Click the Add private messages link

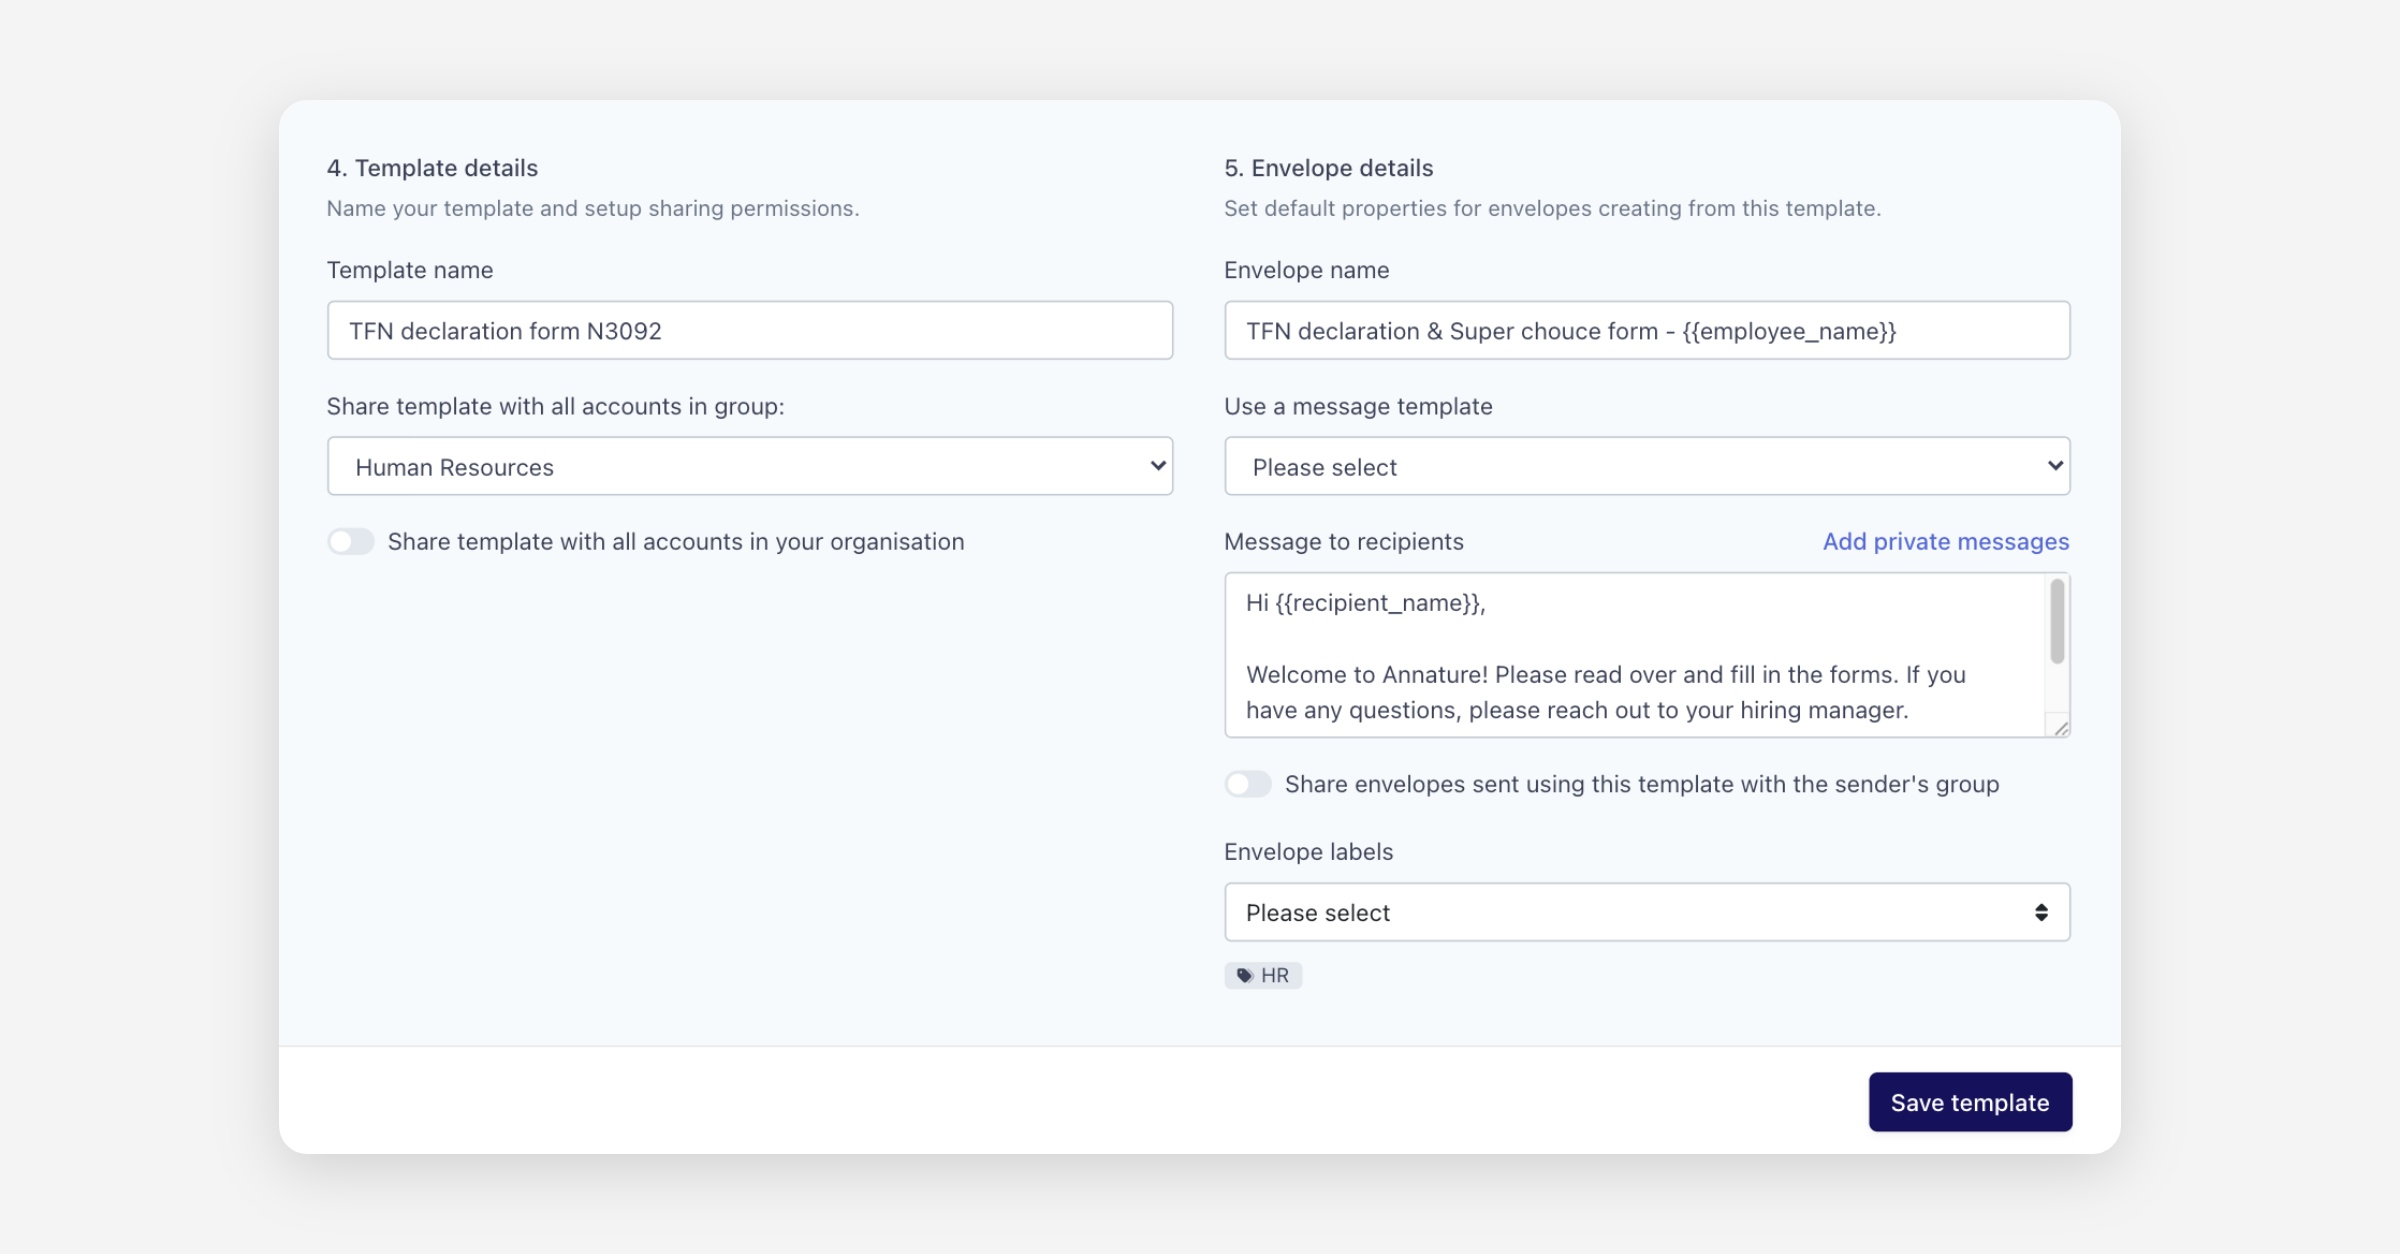coord(1945,542)
